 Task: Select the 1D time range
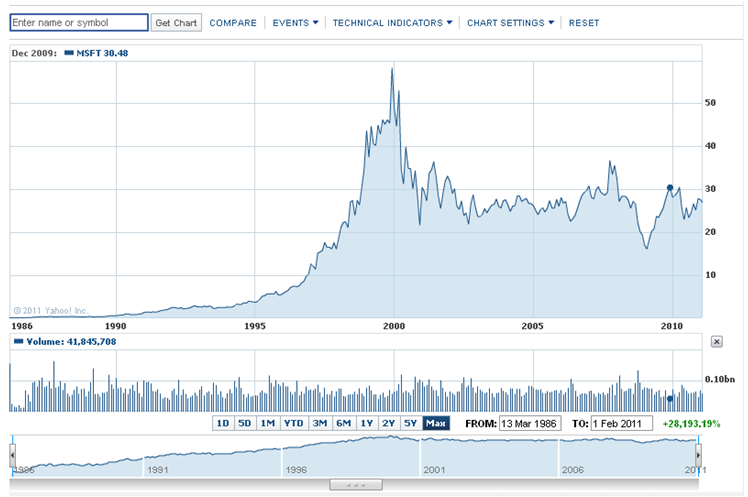coord(223,423)
